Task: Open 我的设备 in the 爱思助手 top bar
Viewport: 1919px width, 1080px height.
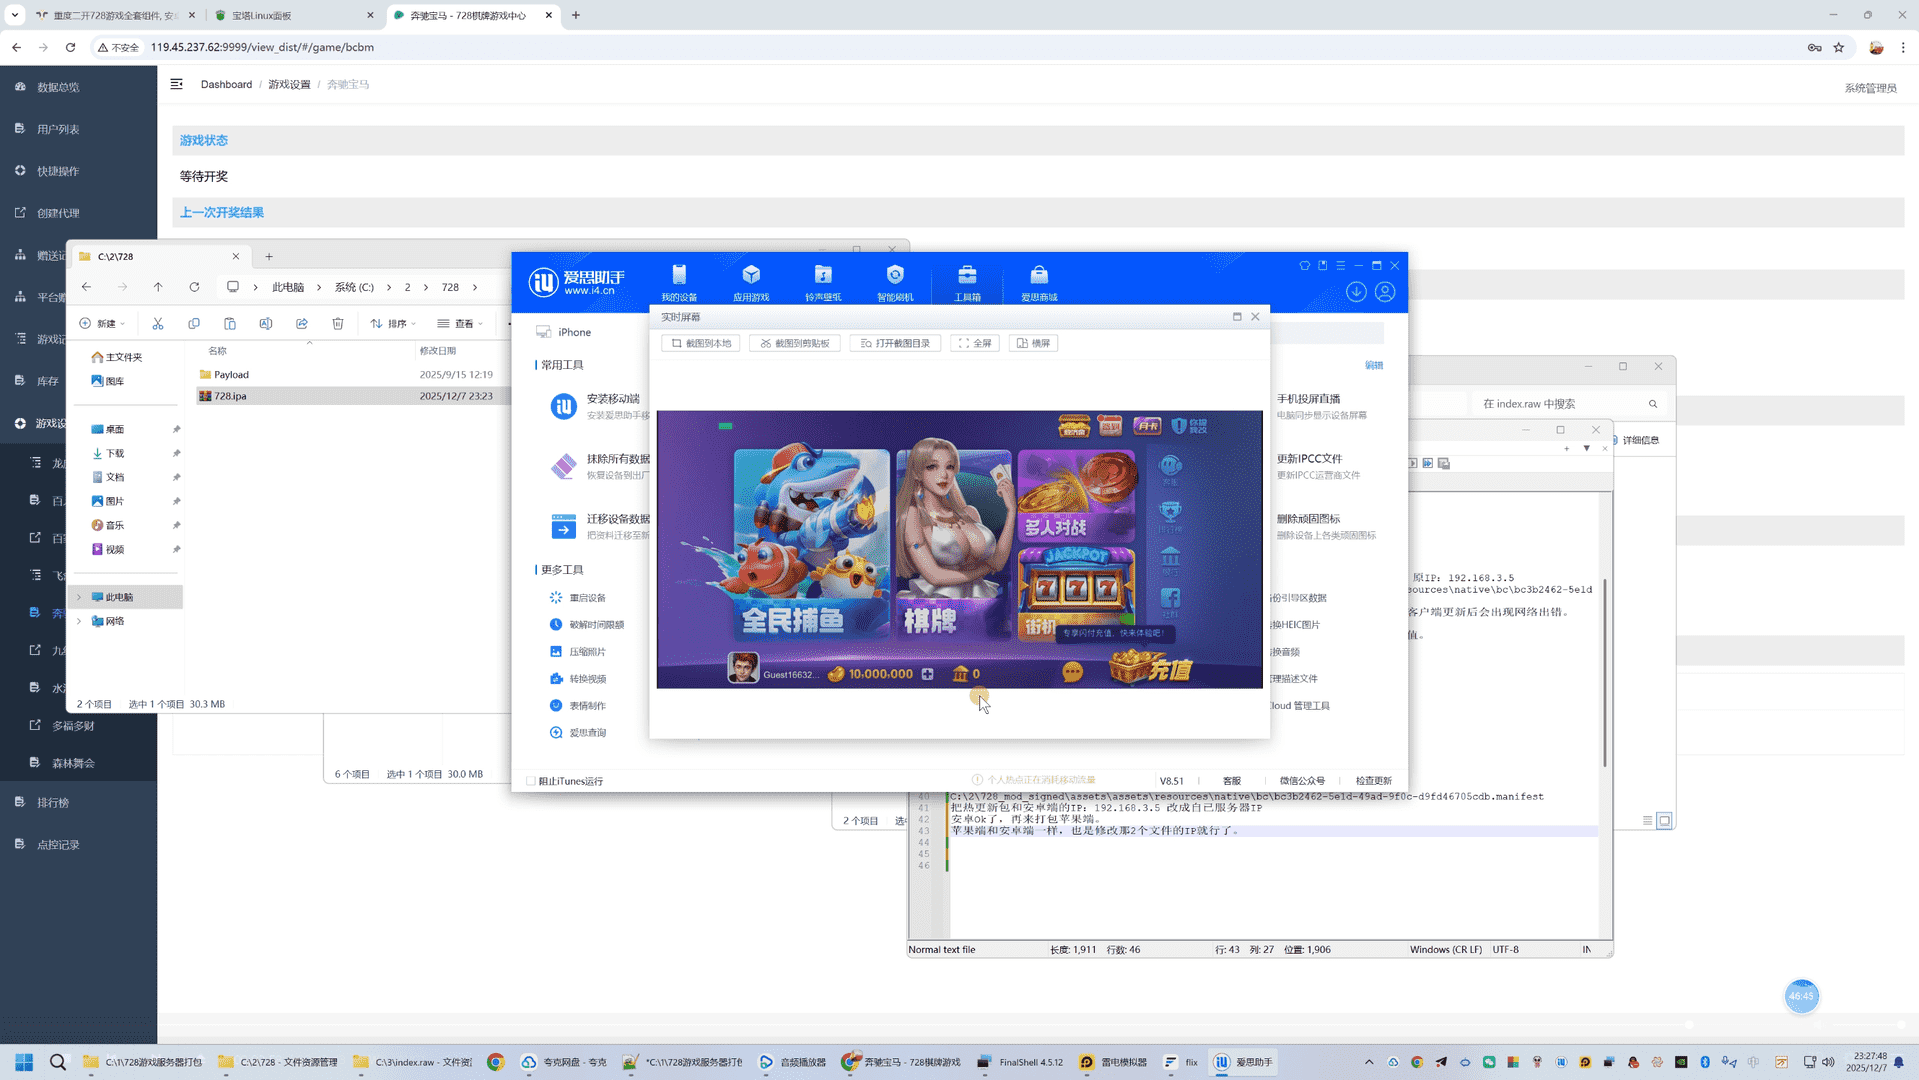Action: coord(679,281)
